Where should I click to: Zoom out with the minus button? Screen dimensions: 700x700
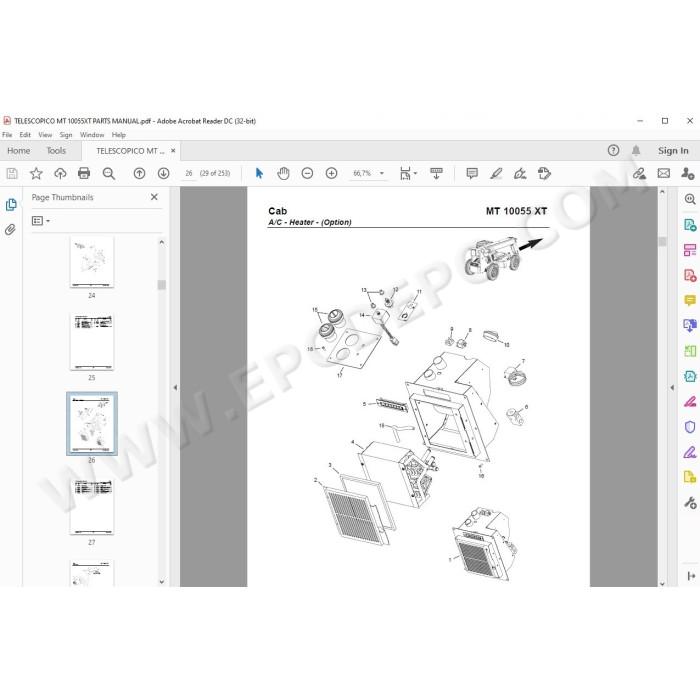click(x=307, y=173)
